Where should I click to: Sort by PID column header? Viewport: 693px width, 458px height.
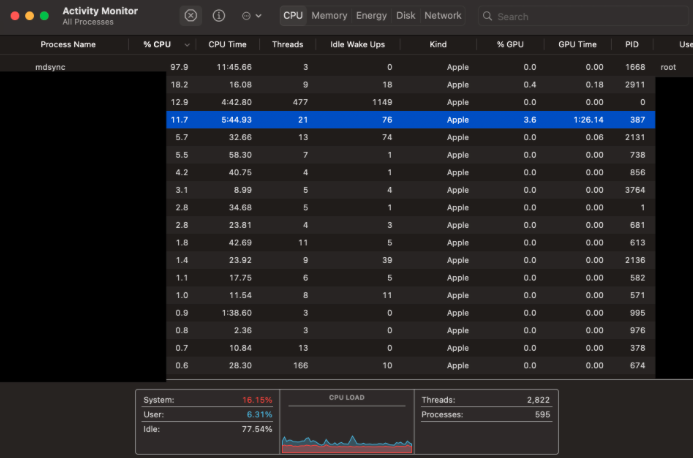[632, 44]
